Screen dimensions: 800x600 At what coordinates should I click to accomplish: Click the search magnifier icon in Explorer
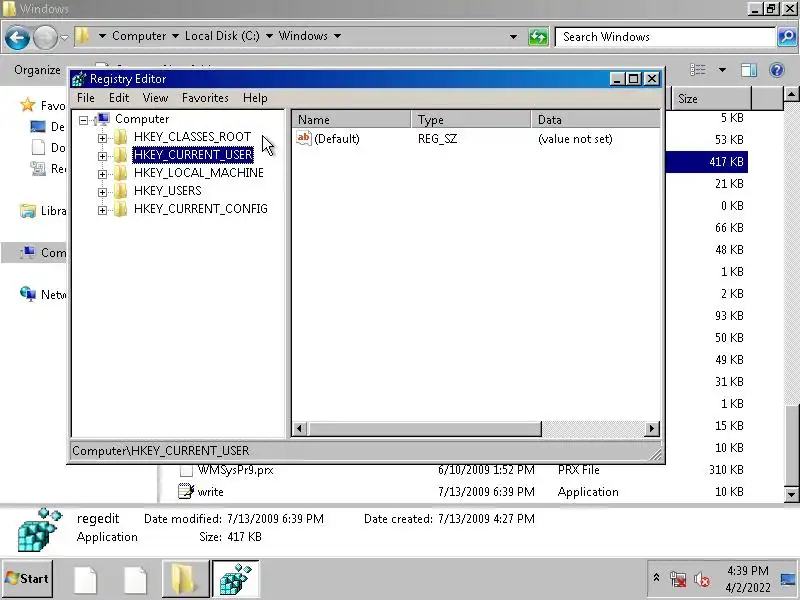pos(787,37)
